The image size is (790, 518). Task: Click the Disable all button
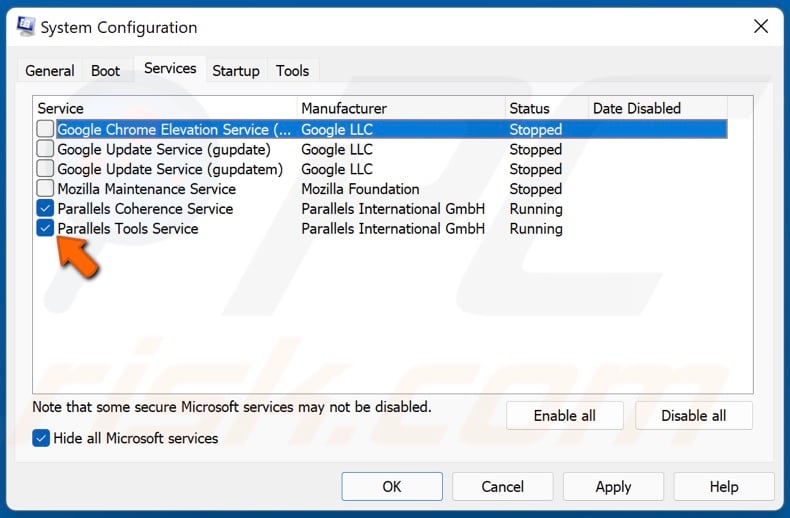pos(694,416)
